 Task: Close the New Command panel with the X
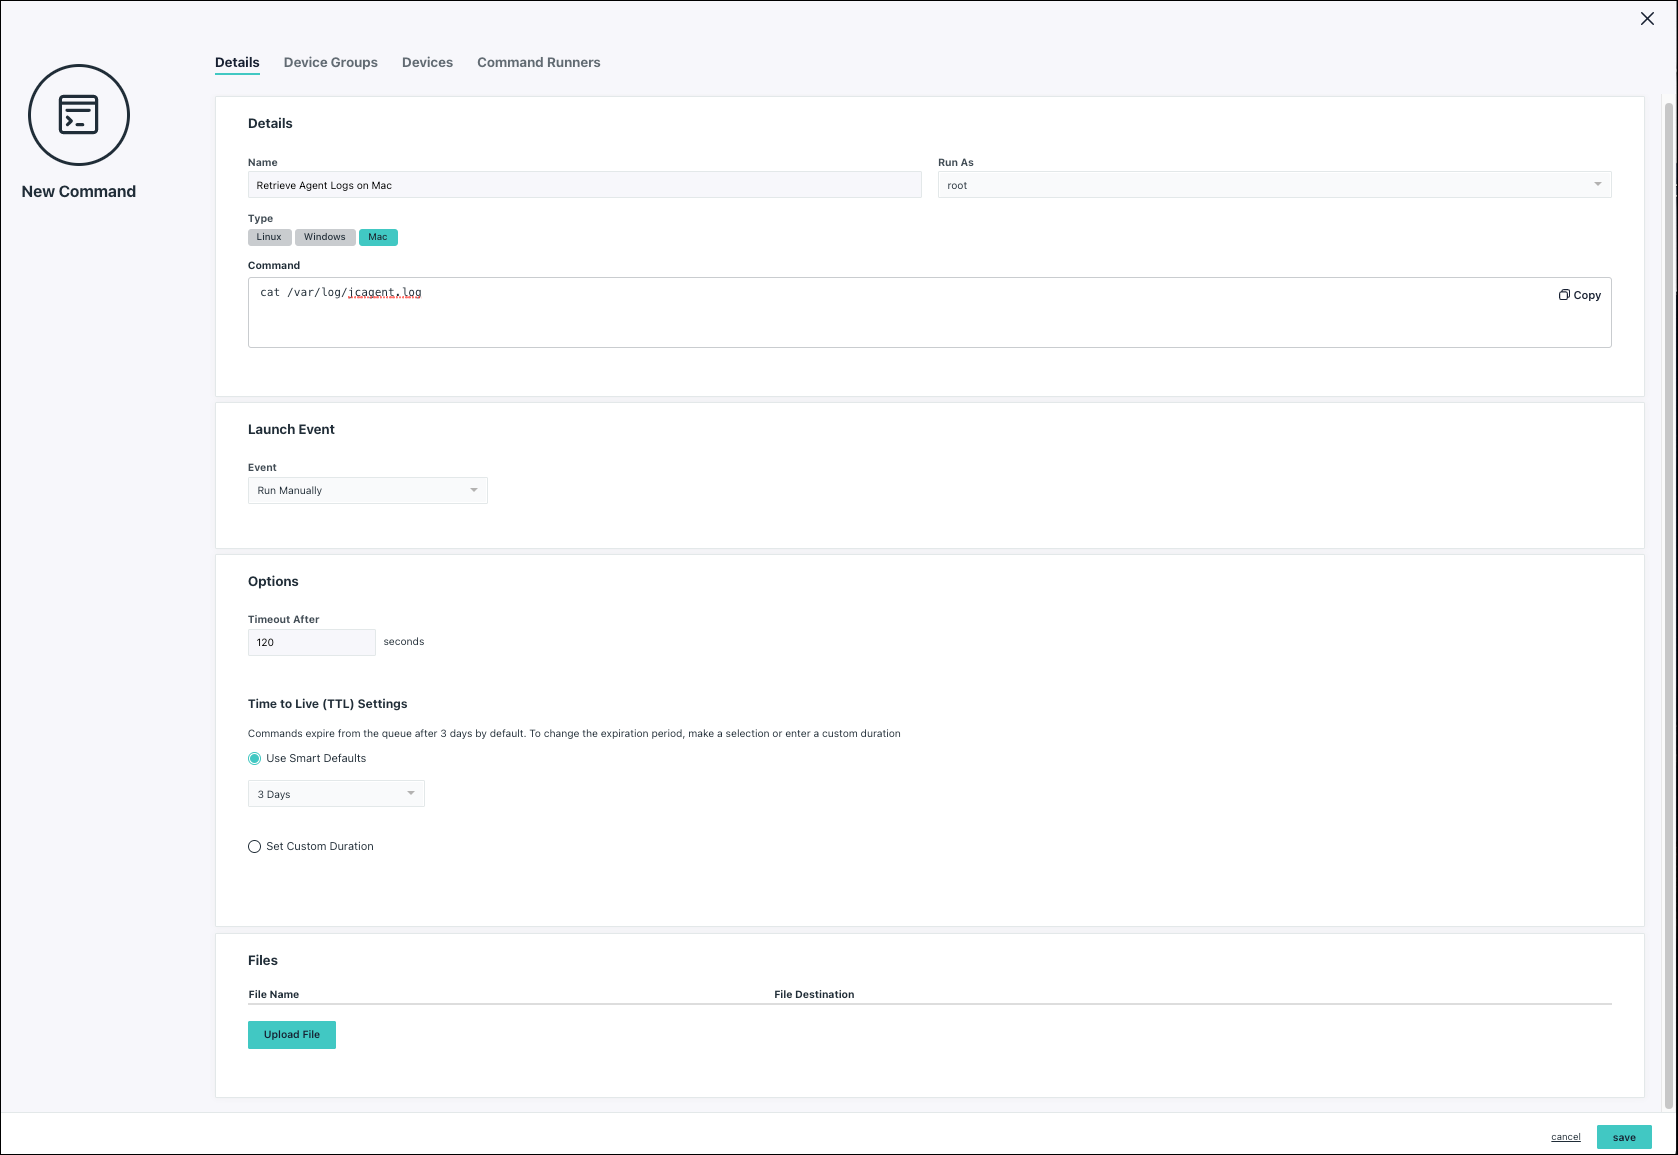point(1647,18)
